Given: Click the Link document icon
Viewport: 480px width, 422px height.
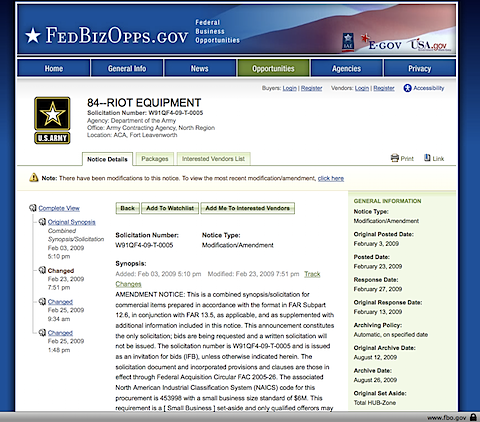Looking at the screenshot, I should pos(427,158).
